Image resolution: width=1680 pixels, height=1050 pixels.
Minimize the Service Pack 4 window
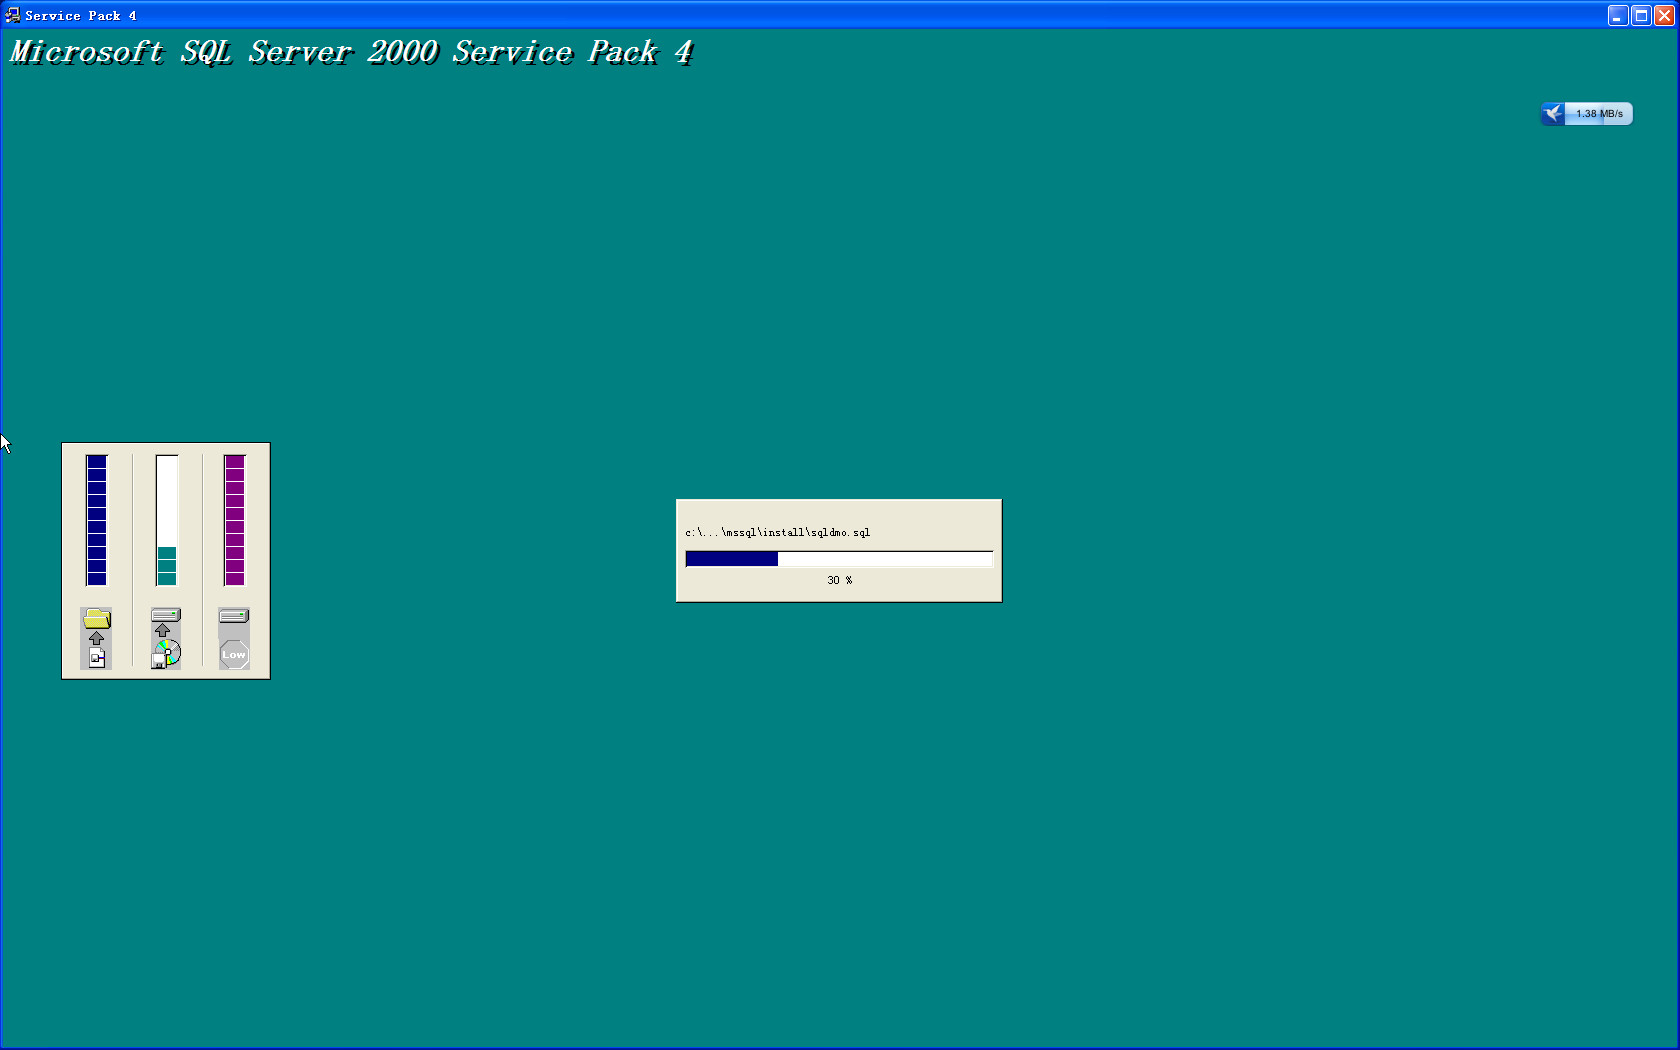(1618, 15)
